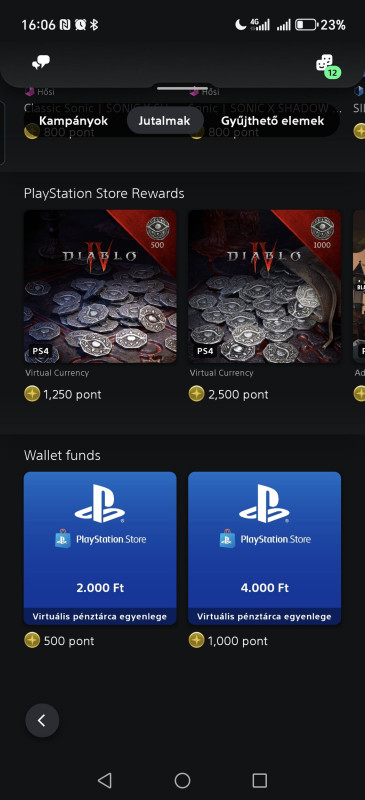Viewport: 365px width, 800px height.
Task: Click the gold coin icon beside 500 pont
Action: pyautogui.click(x=32, y=641)
